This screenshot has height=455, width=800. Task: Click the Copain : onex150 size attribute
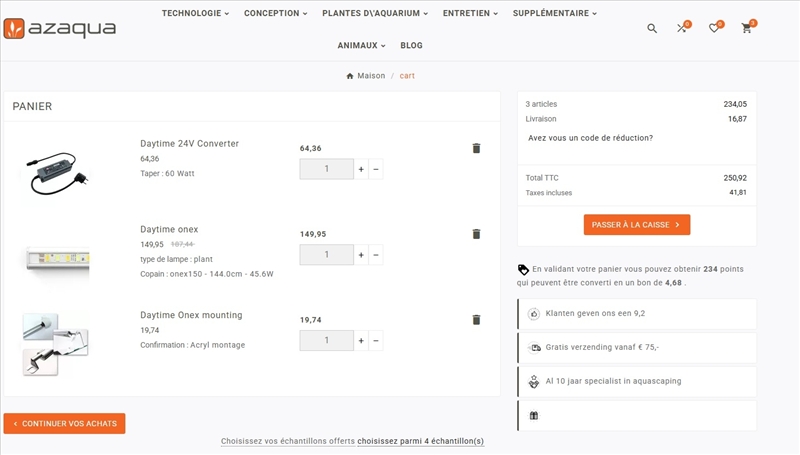[207, 274]
